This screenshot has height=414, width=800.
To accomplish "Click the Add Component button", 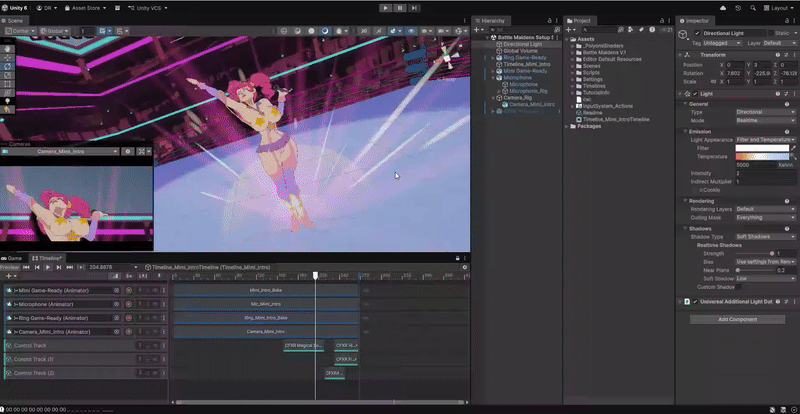I will point(737,320).
